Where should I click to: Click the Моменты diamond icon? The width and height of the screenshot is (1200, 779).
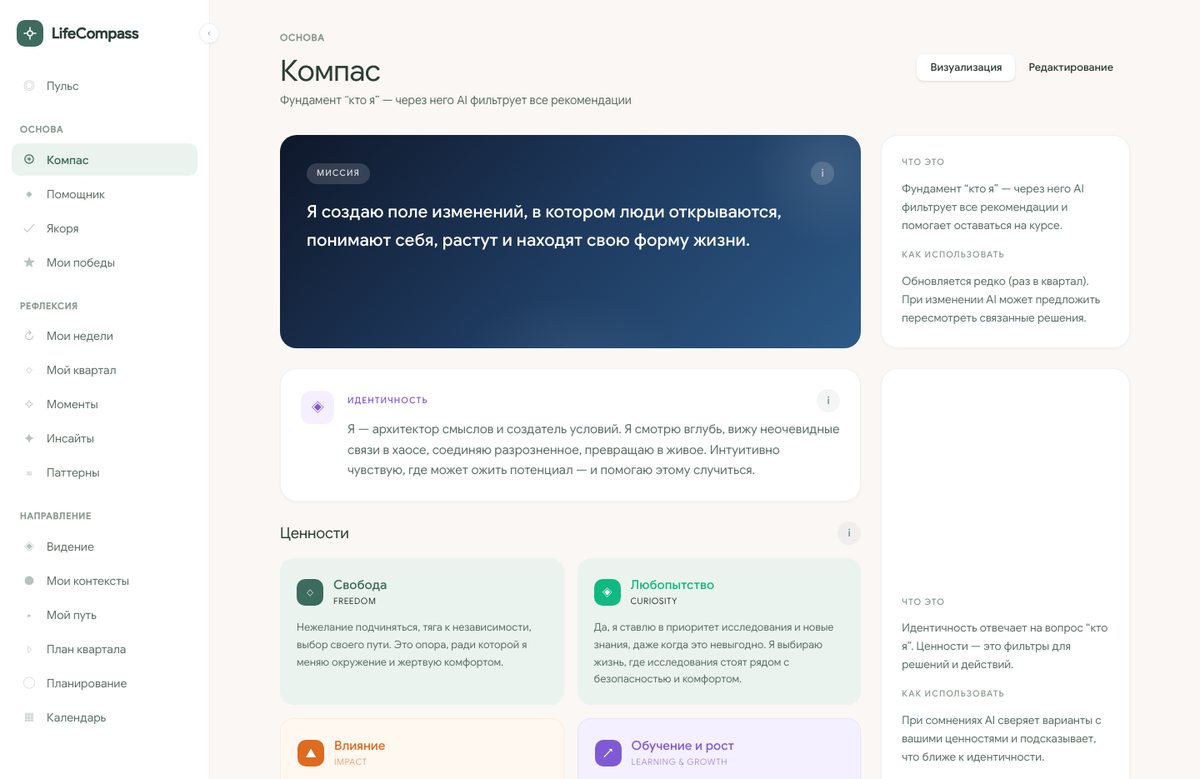[29, 404]
